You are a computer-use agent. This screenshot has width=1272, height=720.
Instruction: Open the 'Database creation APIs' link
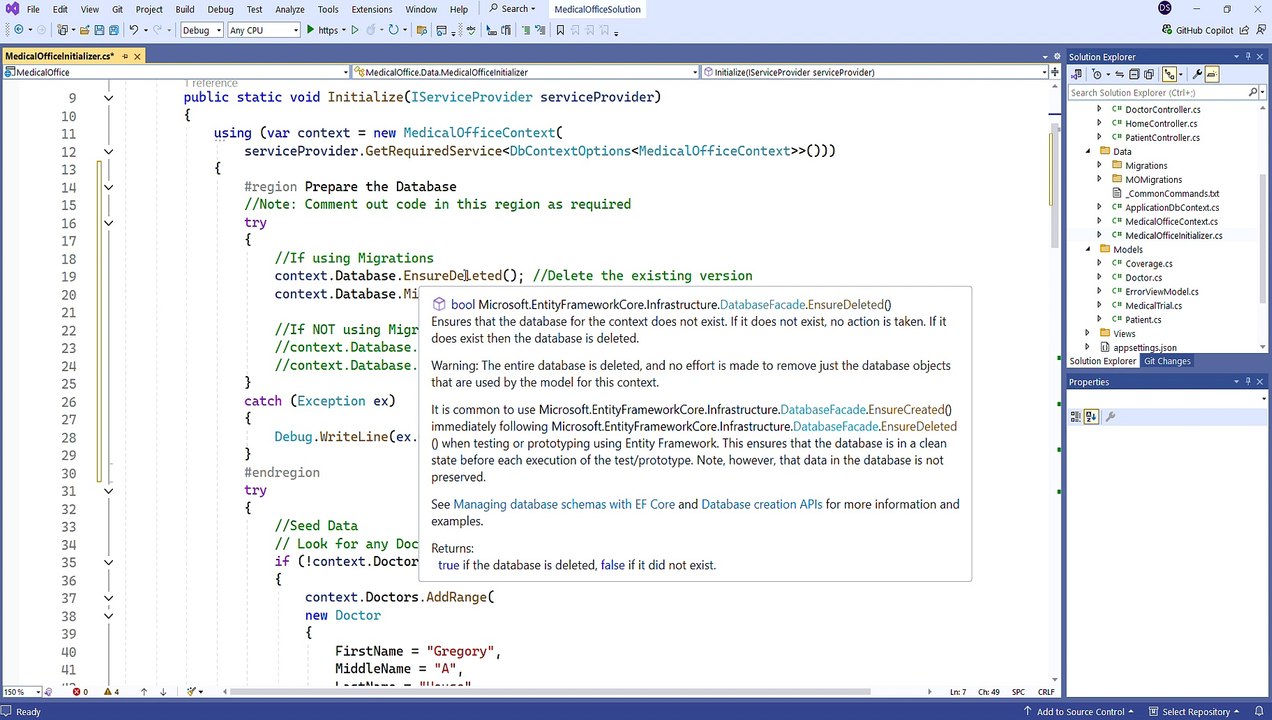click(762, 504)
